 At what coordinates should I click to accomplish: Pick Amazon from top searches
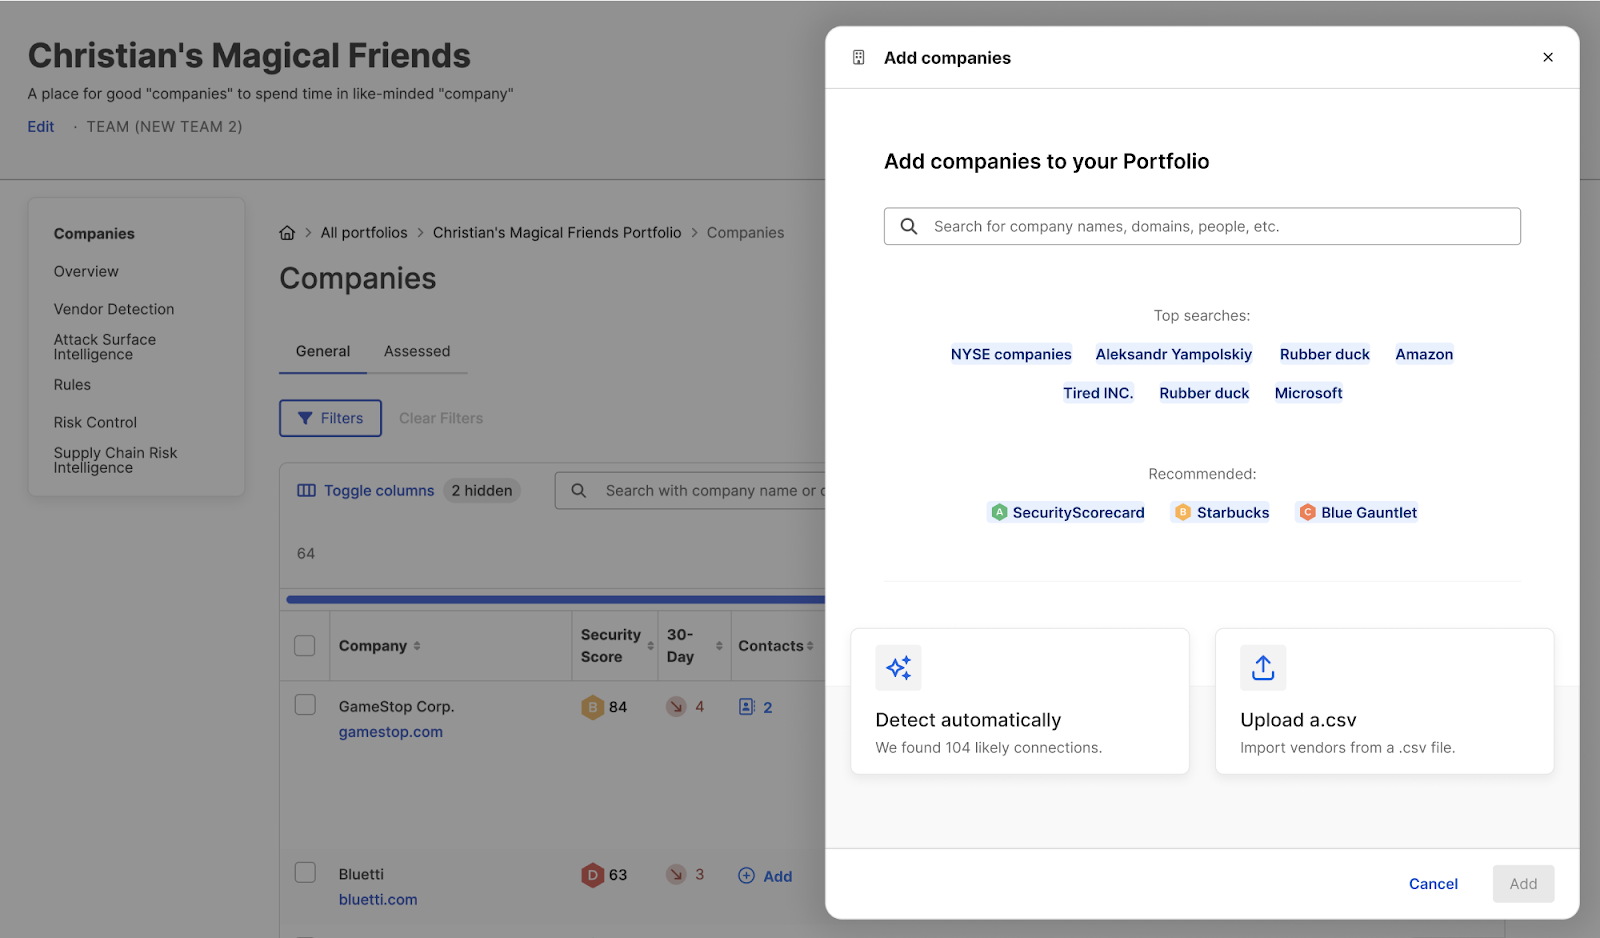[x=1424, y=354]
